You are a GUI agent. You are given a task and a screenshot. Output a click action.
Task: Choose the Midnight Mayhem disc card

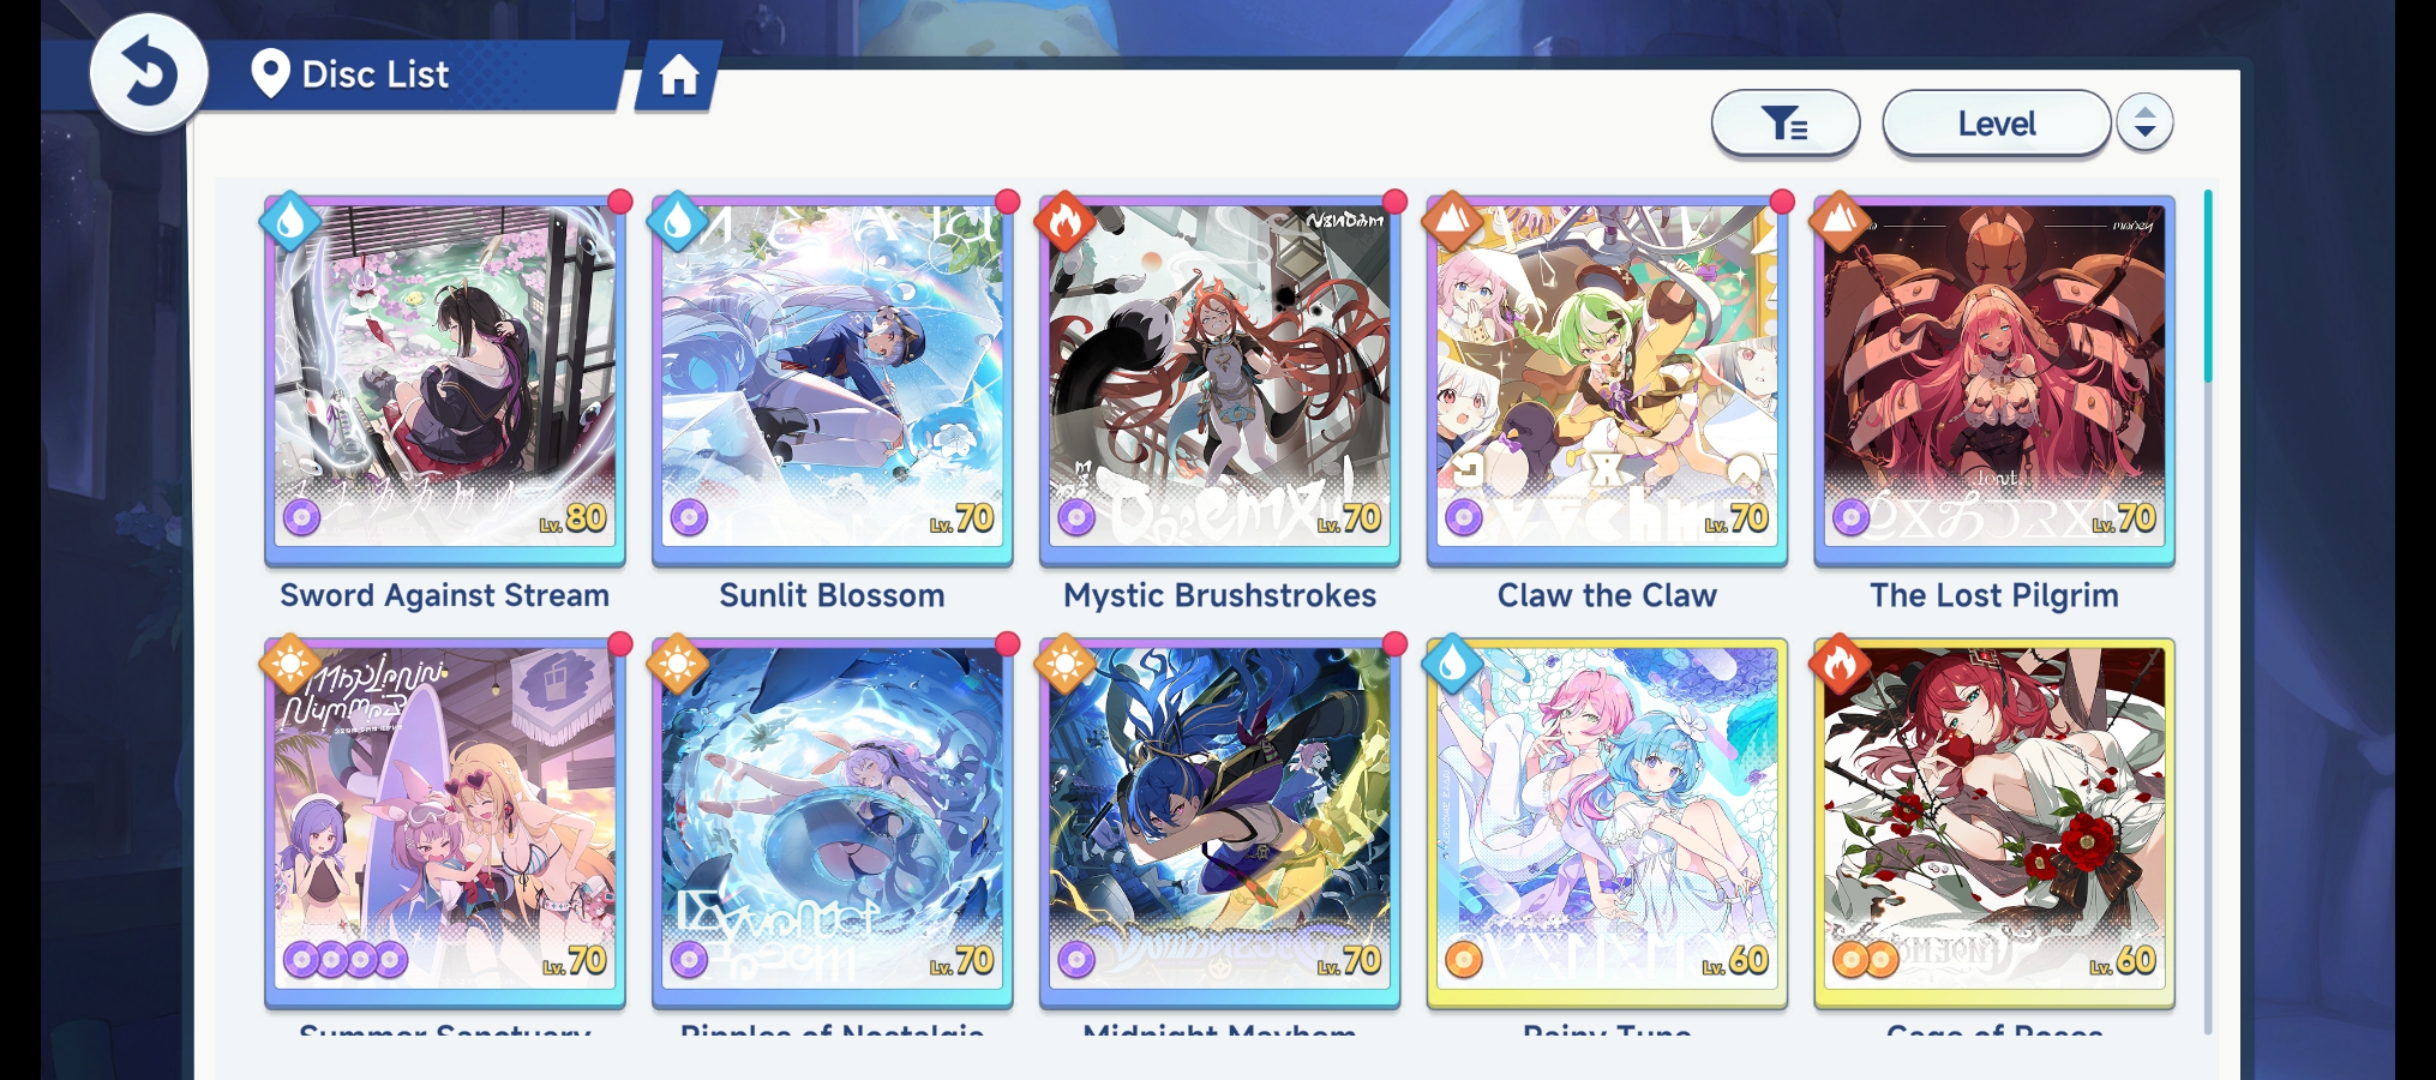[x=1219, y=824]
